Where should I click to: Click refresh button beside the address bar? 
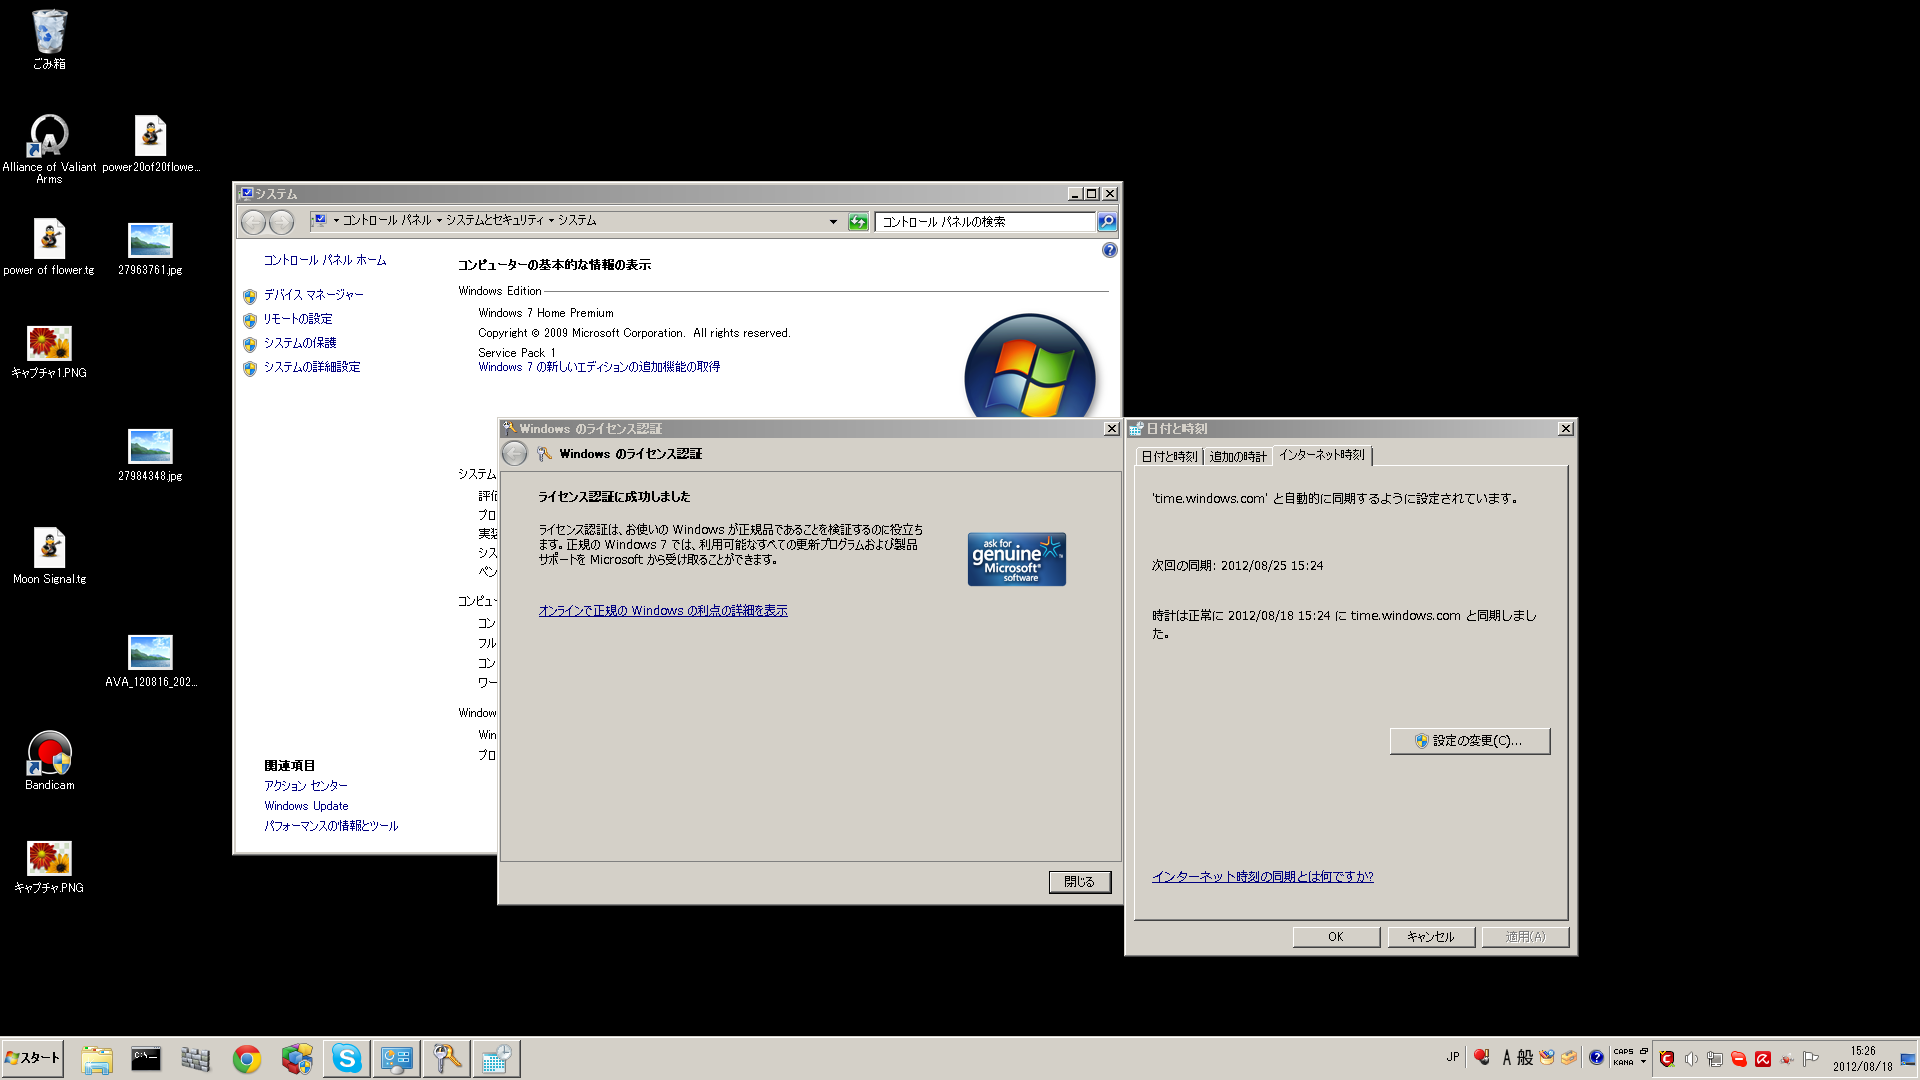[858, 222]
